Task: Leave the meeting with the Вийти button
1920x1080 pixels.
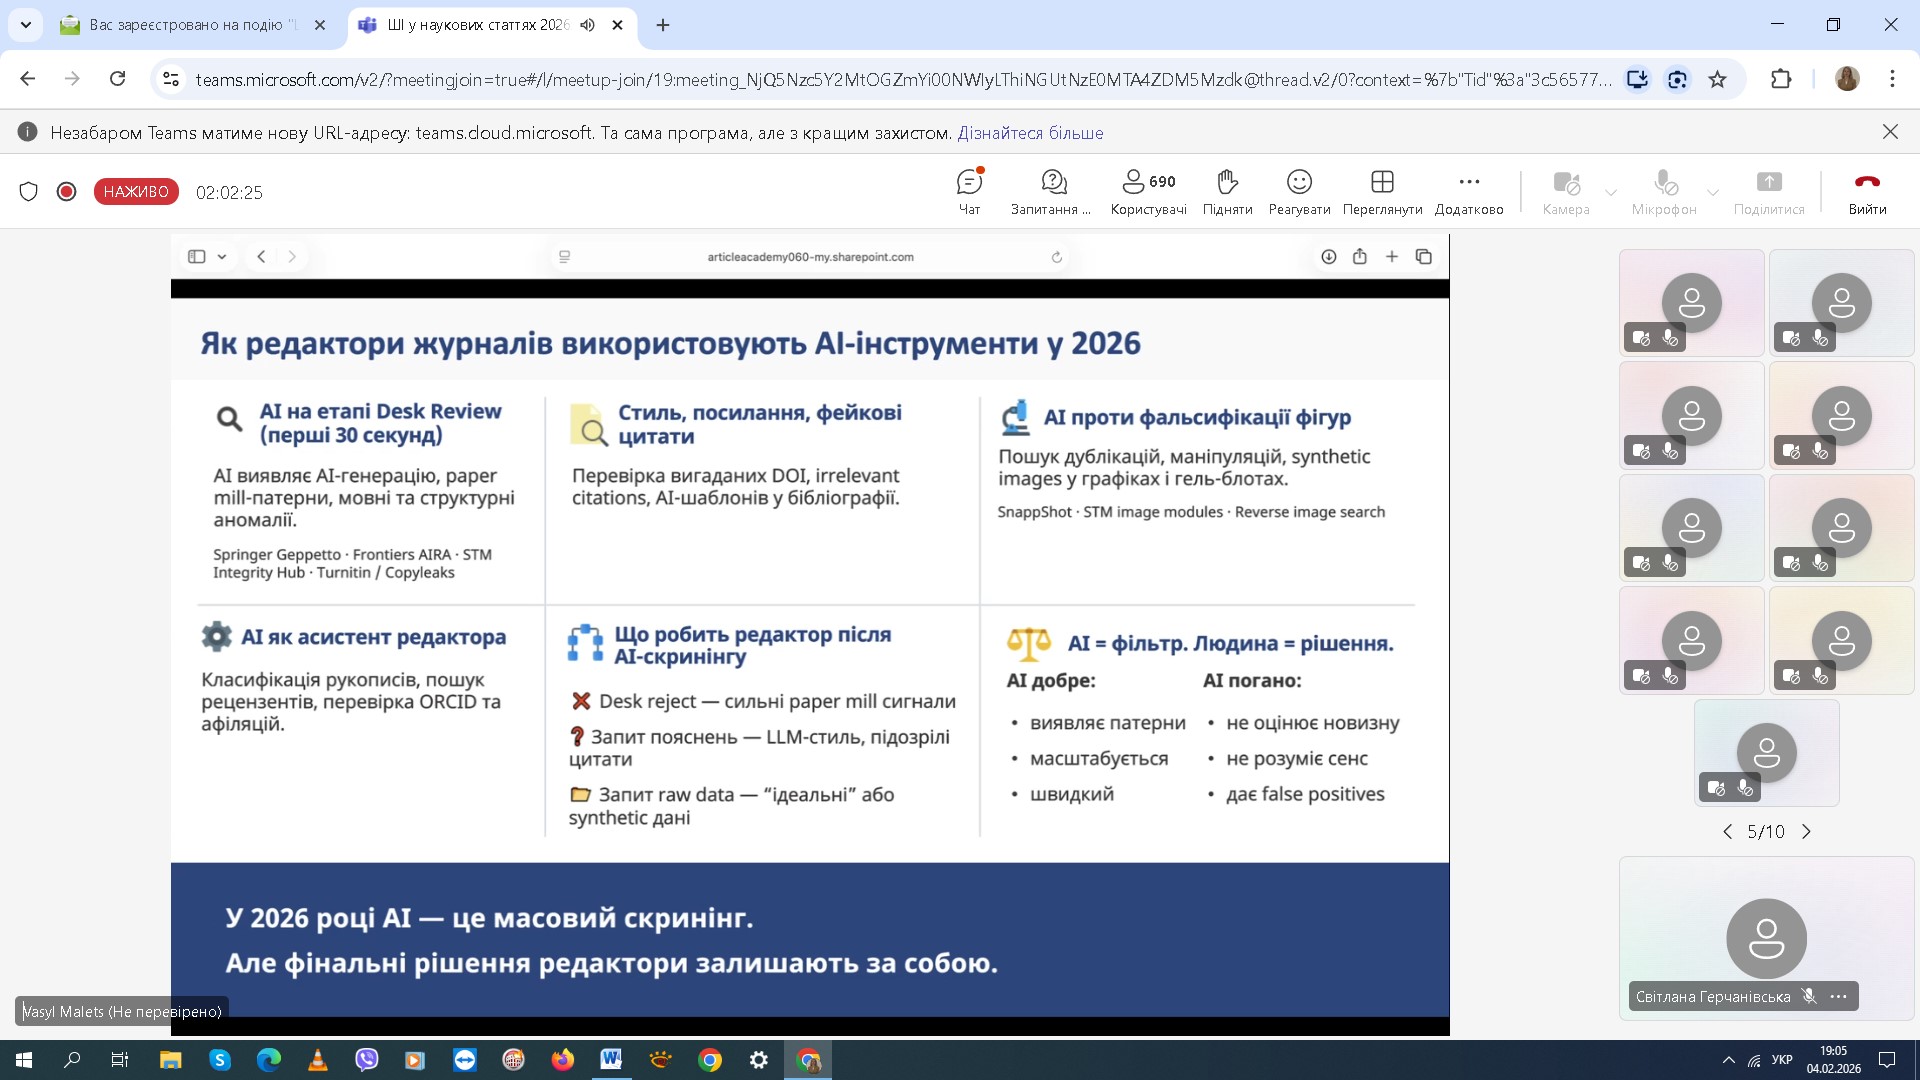Action: (1866, 191)
